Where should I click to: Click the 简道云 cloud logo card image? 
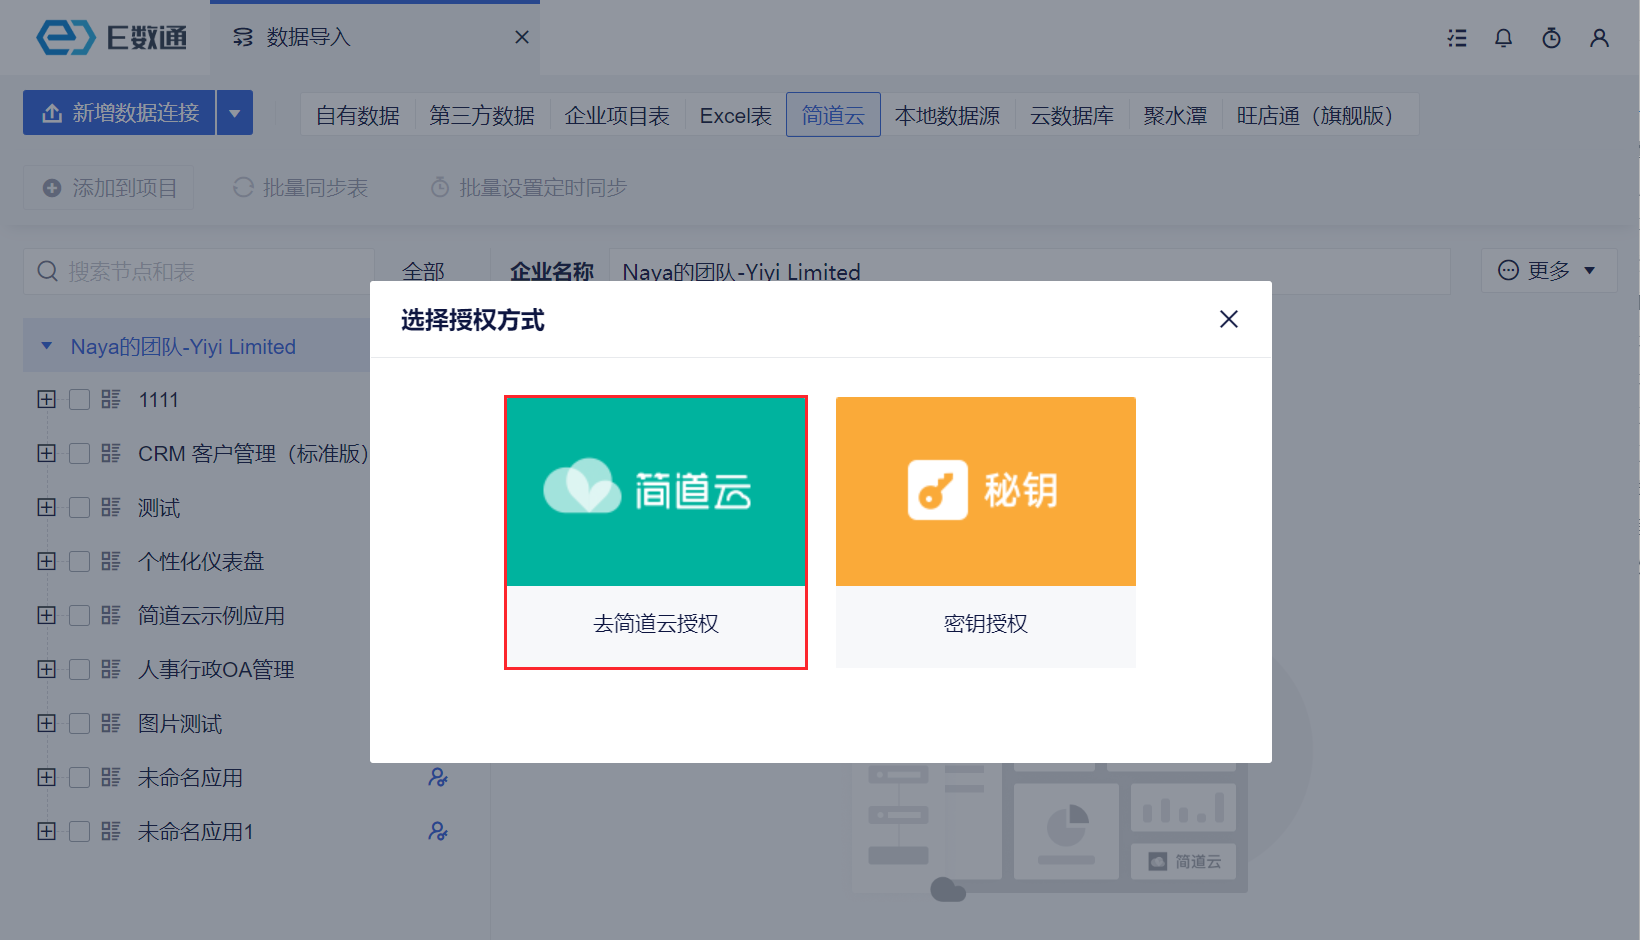point(656,491)
